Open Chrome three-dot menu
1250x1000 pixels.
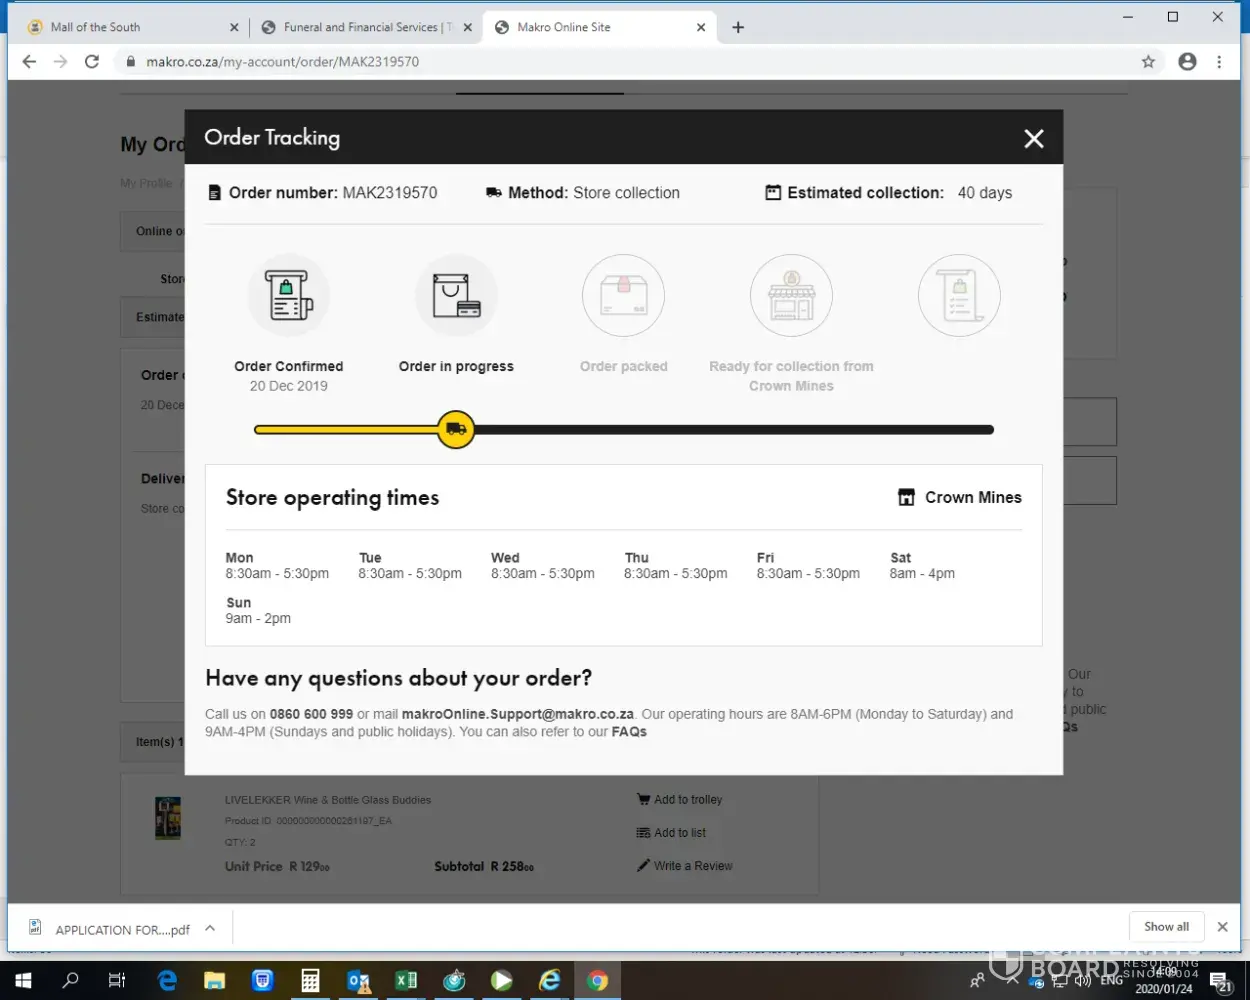point(1219,62)
